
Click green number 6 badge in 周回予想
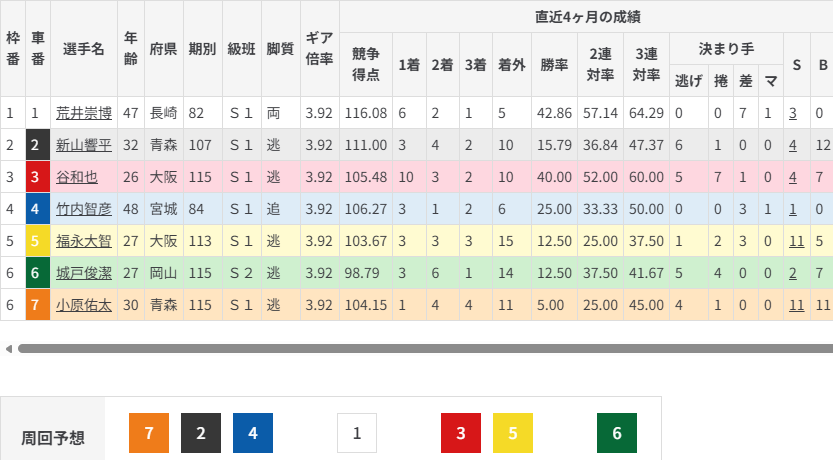click(x=617, y=433)
